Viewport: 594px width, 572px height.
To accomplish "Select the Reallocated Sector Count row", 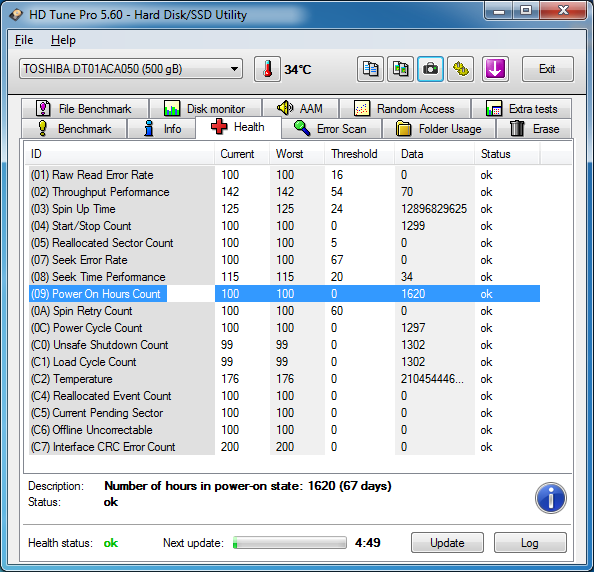I will pyautogui.click(x=284, y=243).
